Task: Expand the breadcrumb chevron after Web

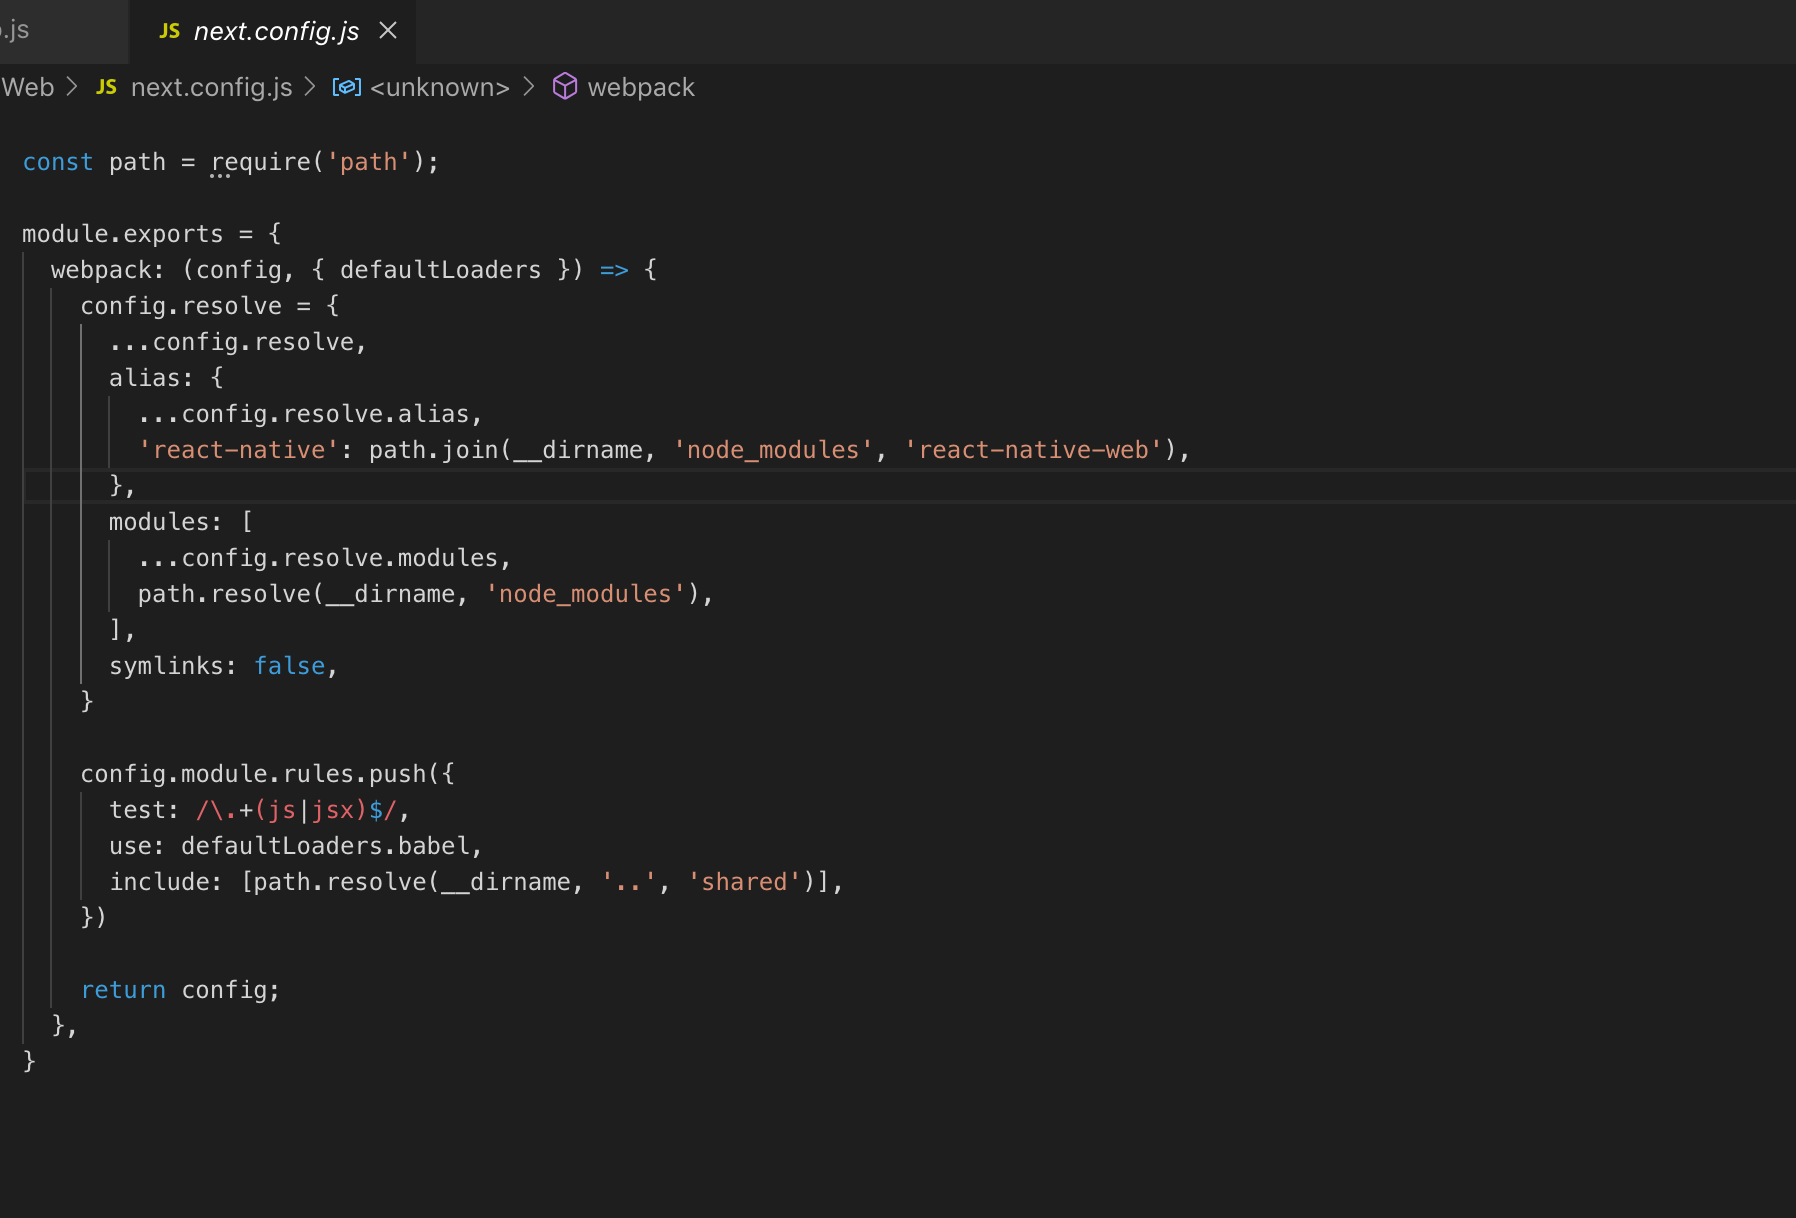Action: (x=72, y=87)
